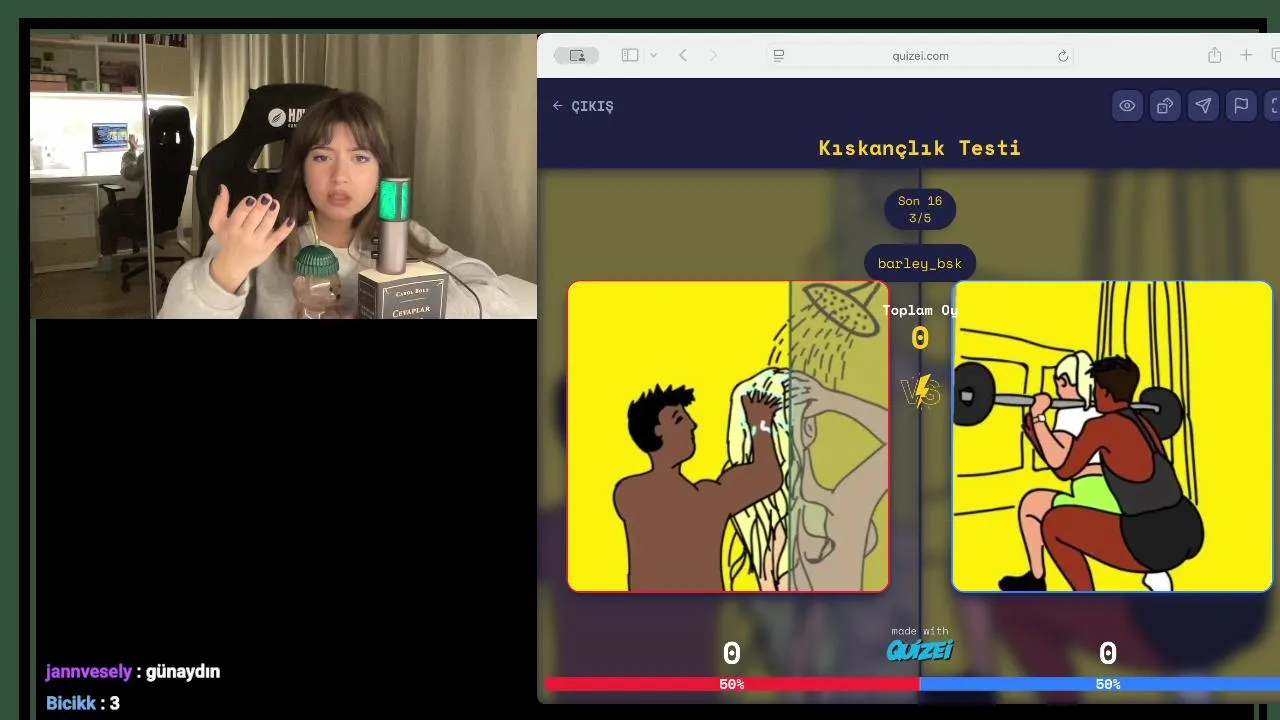Click the paper plane share icon
This screenshot has height=720, width=1280.
click(x=1203, y=106)
